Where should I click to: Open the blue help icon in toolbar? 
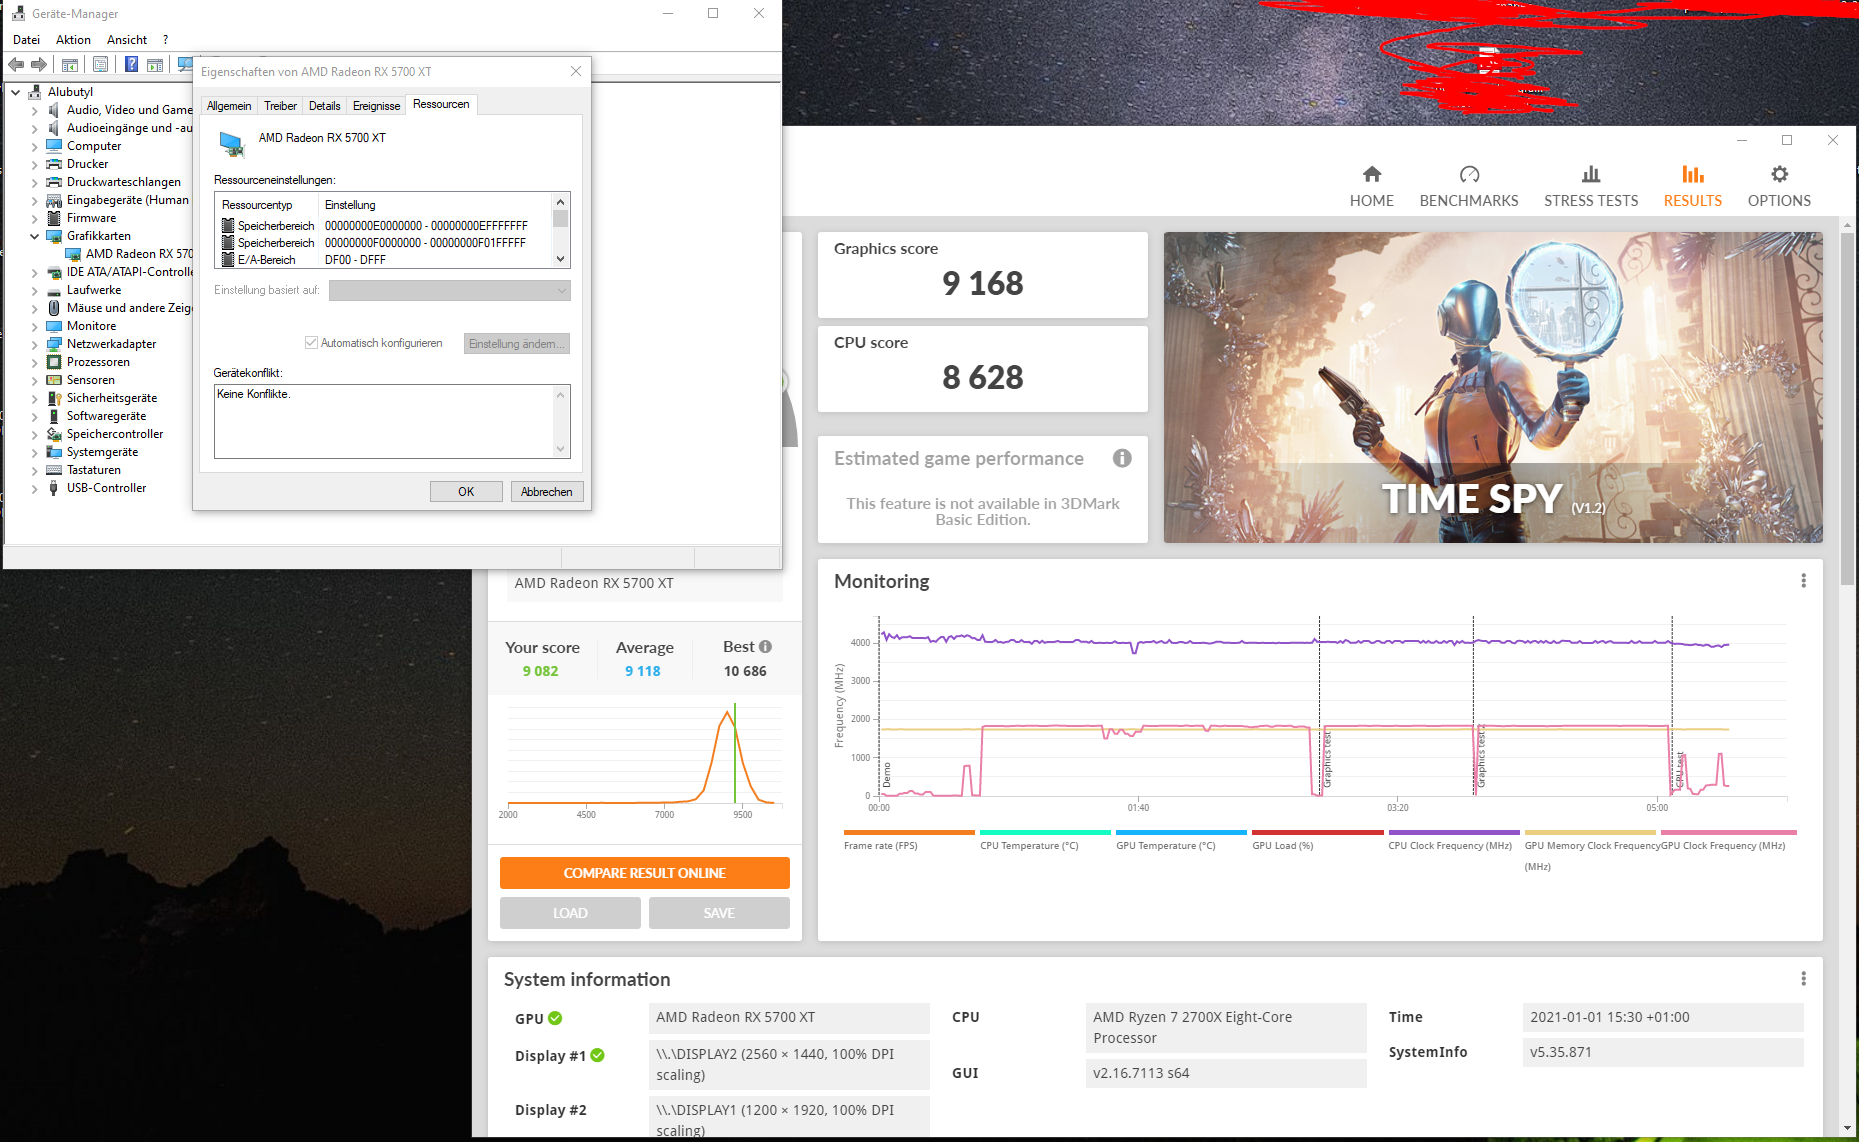coord(131,65)
